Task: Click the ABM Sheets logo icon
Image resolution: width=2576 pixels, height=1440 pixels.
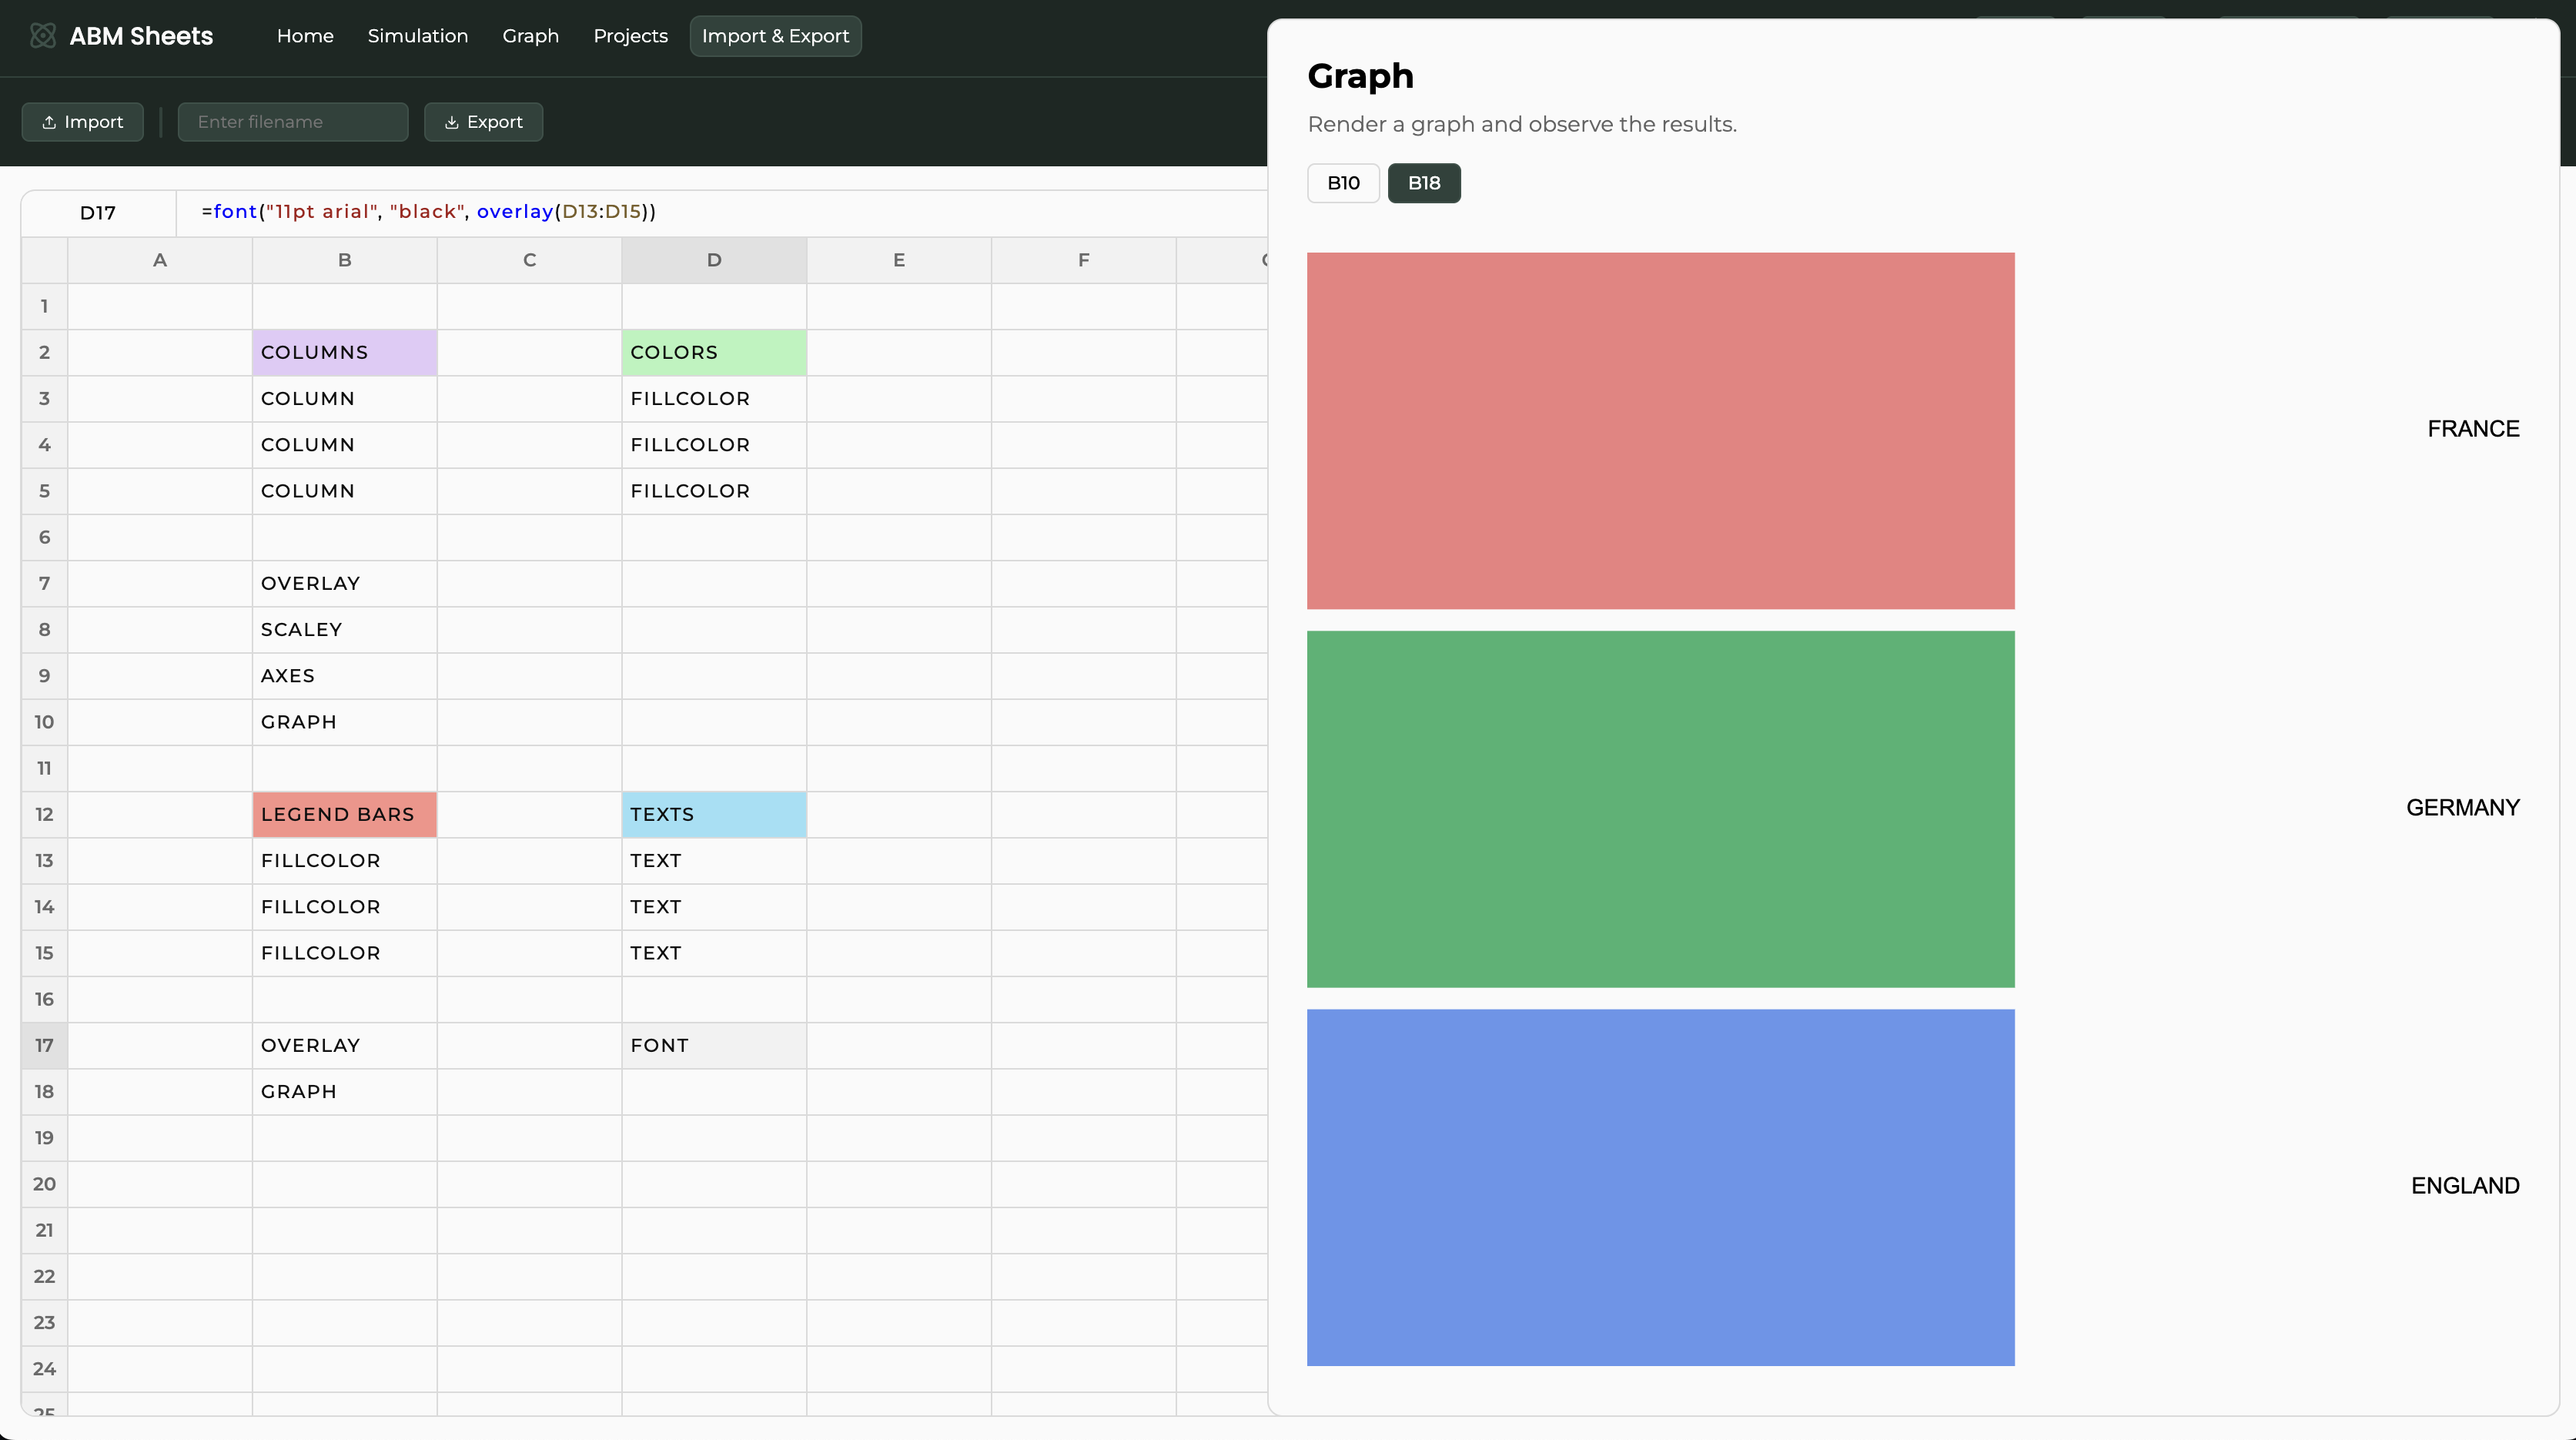Action: click(43, 36)
